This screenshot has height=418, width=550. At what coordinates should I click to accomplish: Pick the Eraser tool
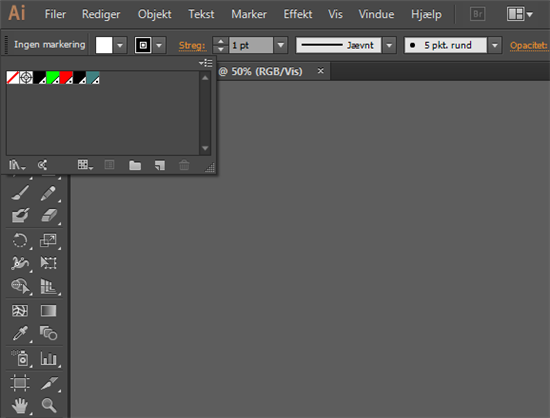coord(49,215)
